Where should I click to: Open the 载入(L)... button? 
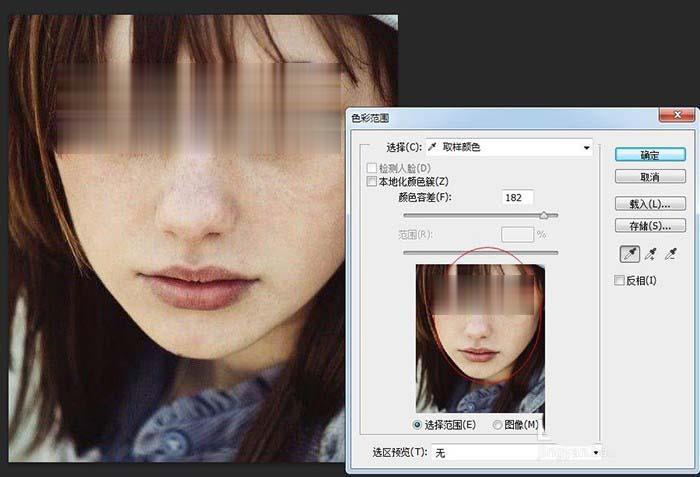pos(650,204)
